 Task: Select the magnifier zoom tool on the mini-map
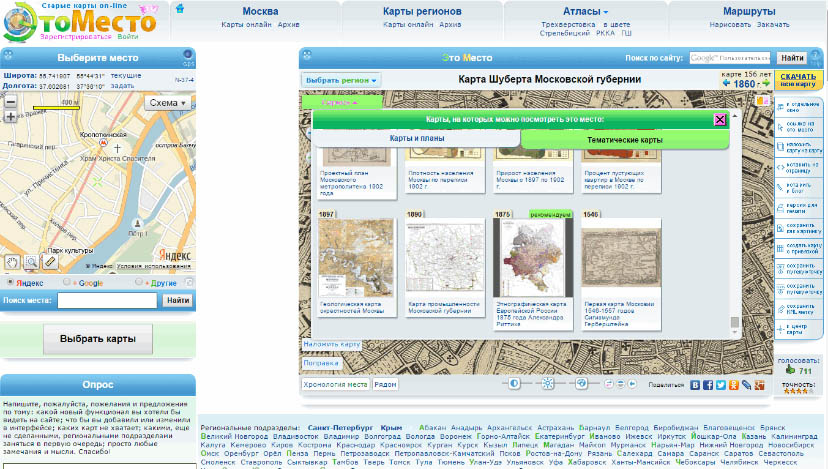click(31, 261)
